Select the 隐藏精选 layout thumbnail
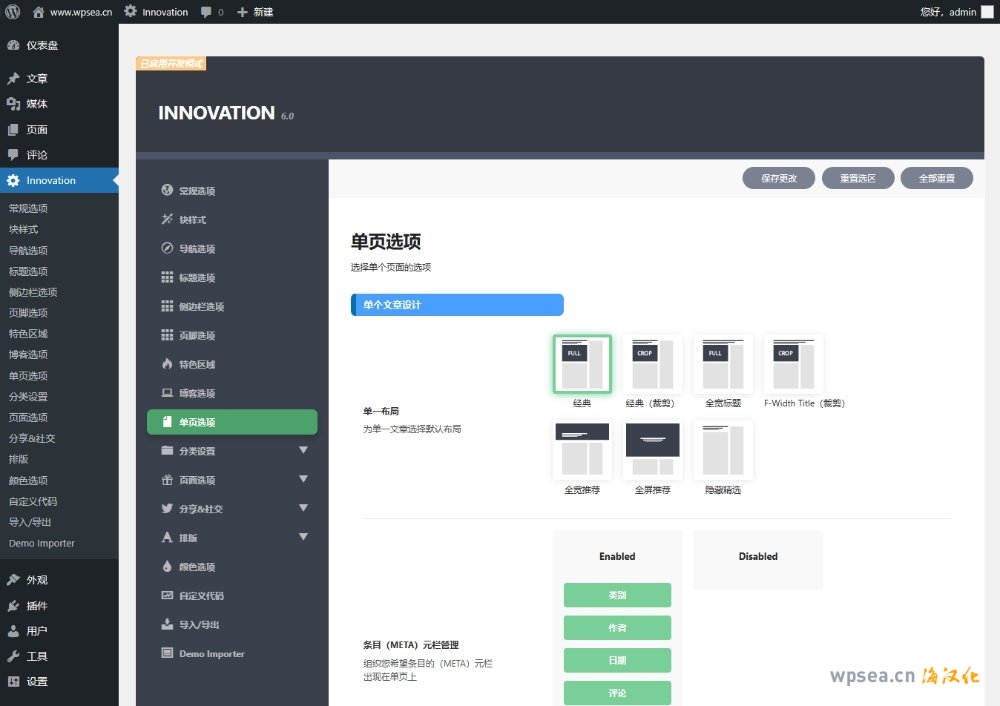This screenshot has height=706, width=1000. click(722, 450)
